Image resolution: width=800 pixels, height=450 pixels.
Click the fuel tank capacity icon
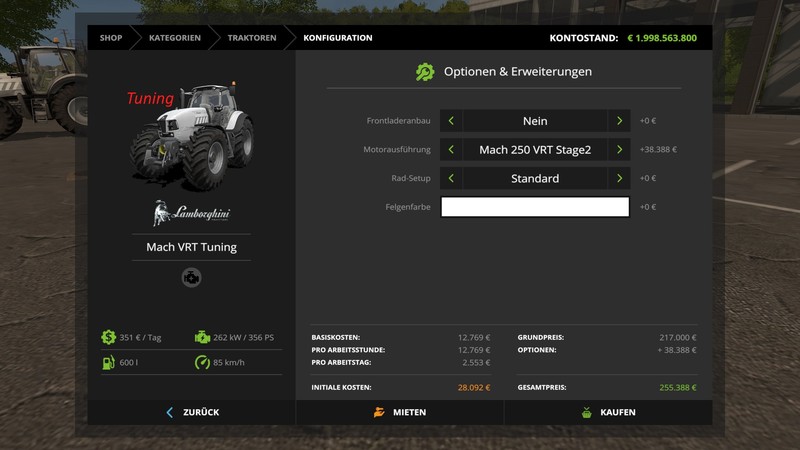108,362
